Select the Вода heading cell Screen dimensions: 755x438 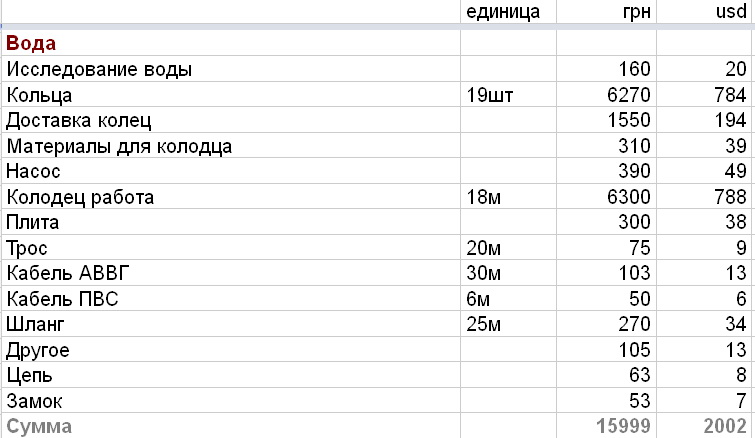click(231, 43)
